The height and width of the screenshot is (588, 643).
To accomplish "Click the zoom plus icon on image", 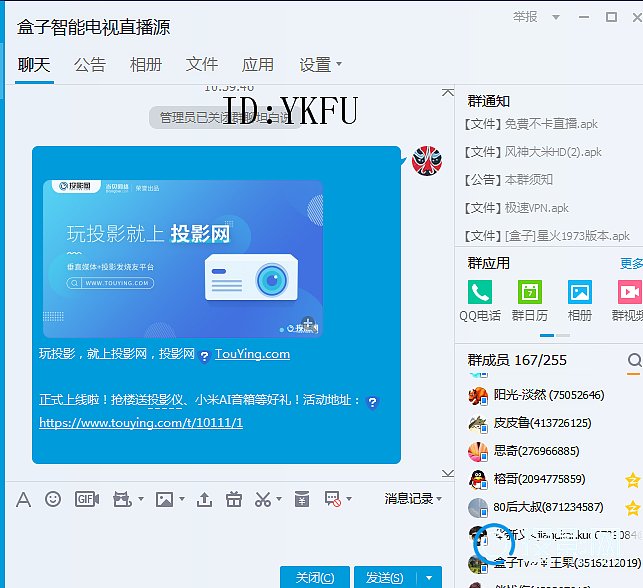I will [x=308, y=322].
